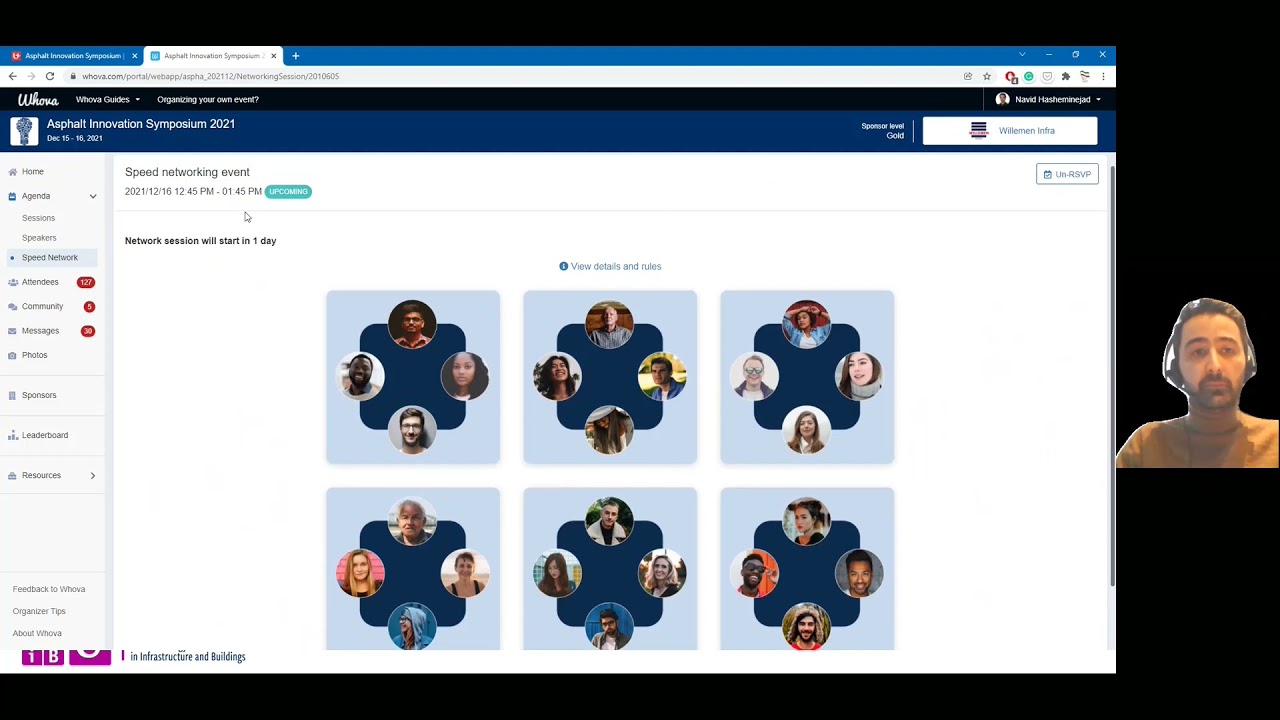1280x720 pixels.
Task: Open Feedback to Whova link
Action: [x=49, y=589]
